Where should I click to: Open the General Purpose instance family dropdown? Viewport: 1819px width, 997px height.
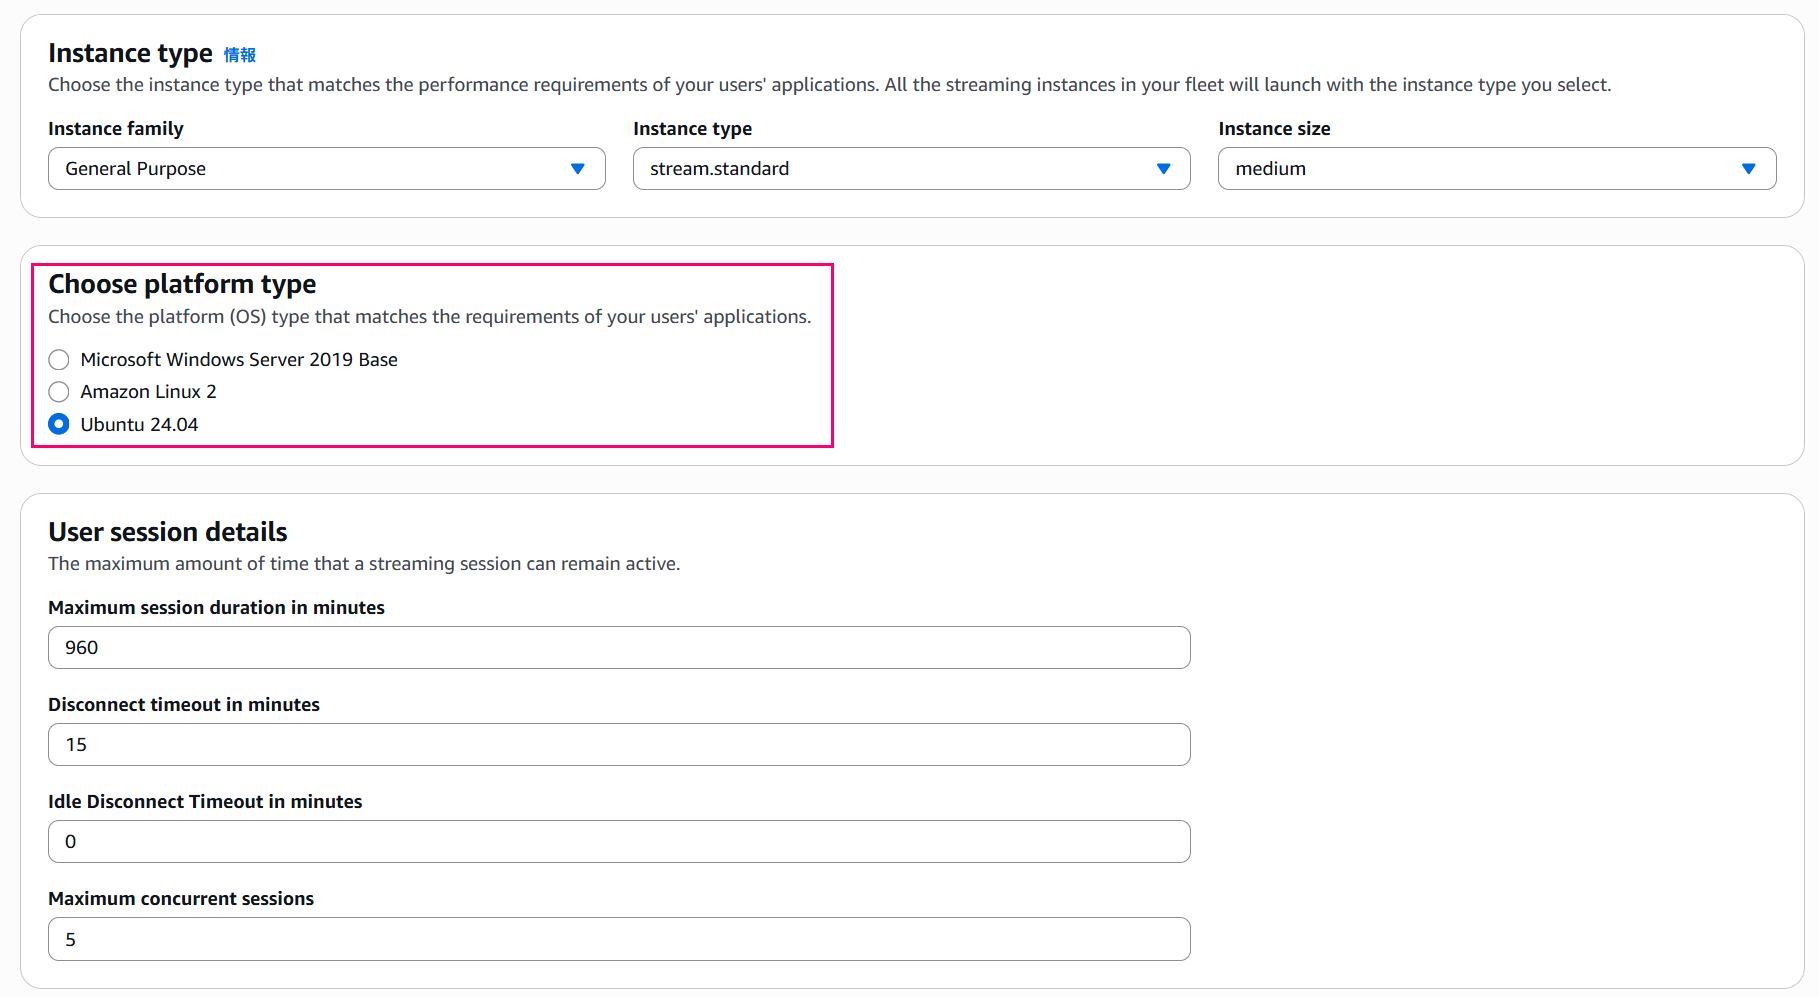point(326,168)
